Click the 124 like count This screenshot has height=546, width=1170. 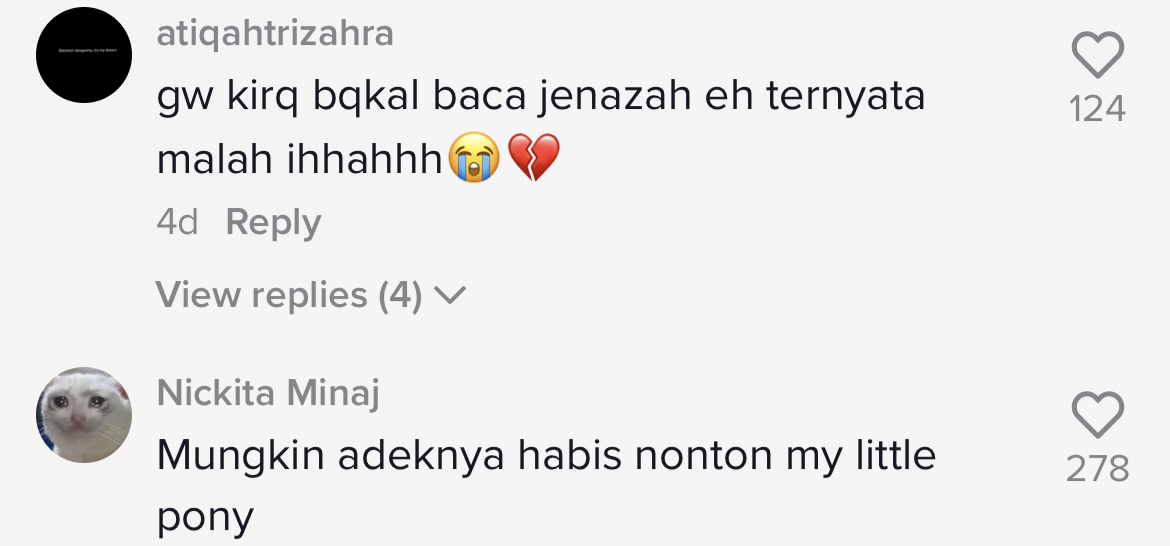point(1097,109)
